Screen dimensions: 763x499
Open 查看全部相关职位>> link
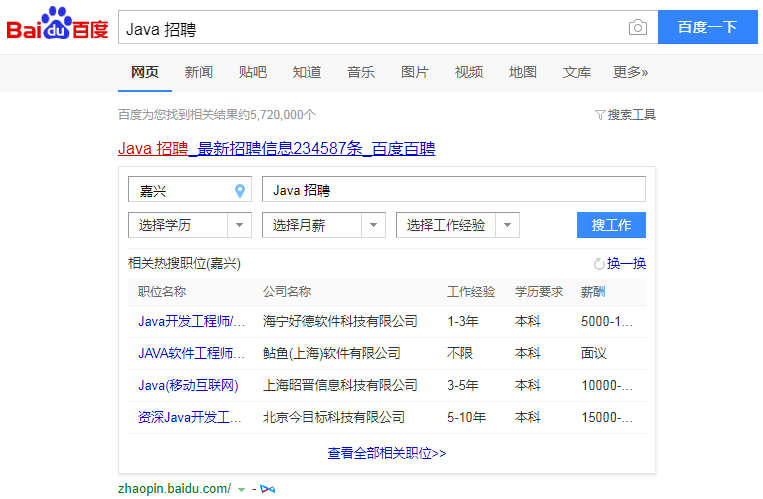coord(387,454)
